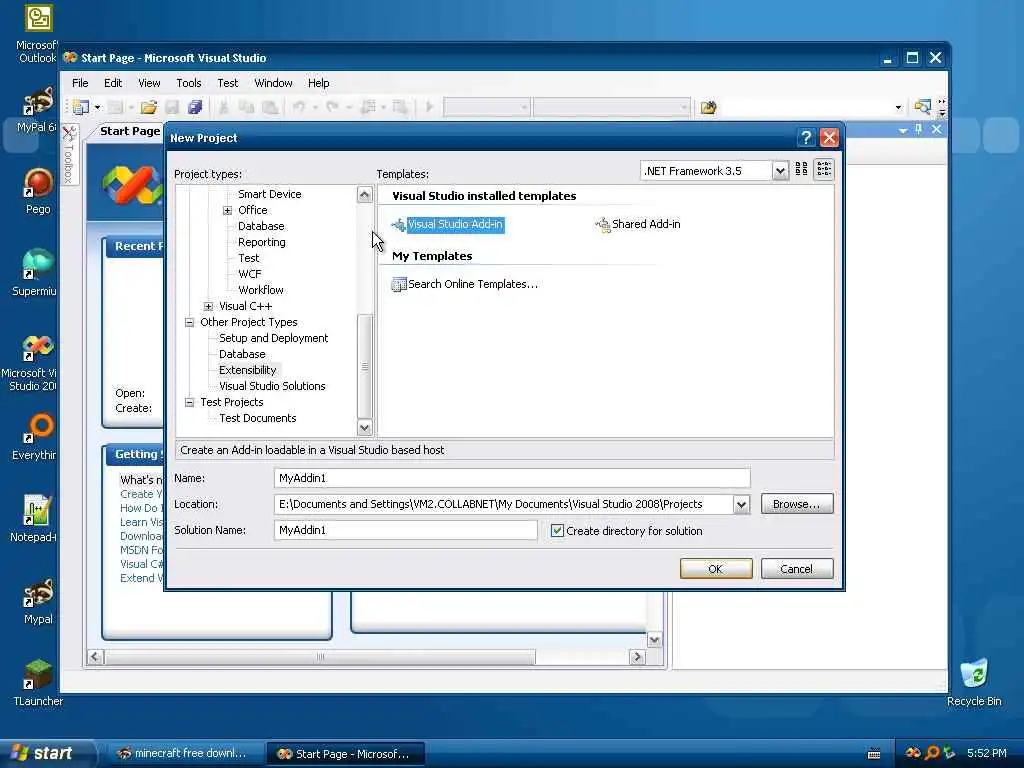Select Workflow project type
1024x768 pixels.
pos(261,290)
